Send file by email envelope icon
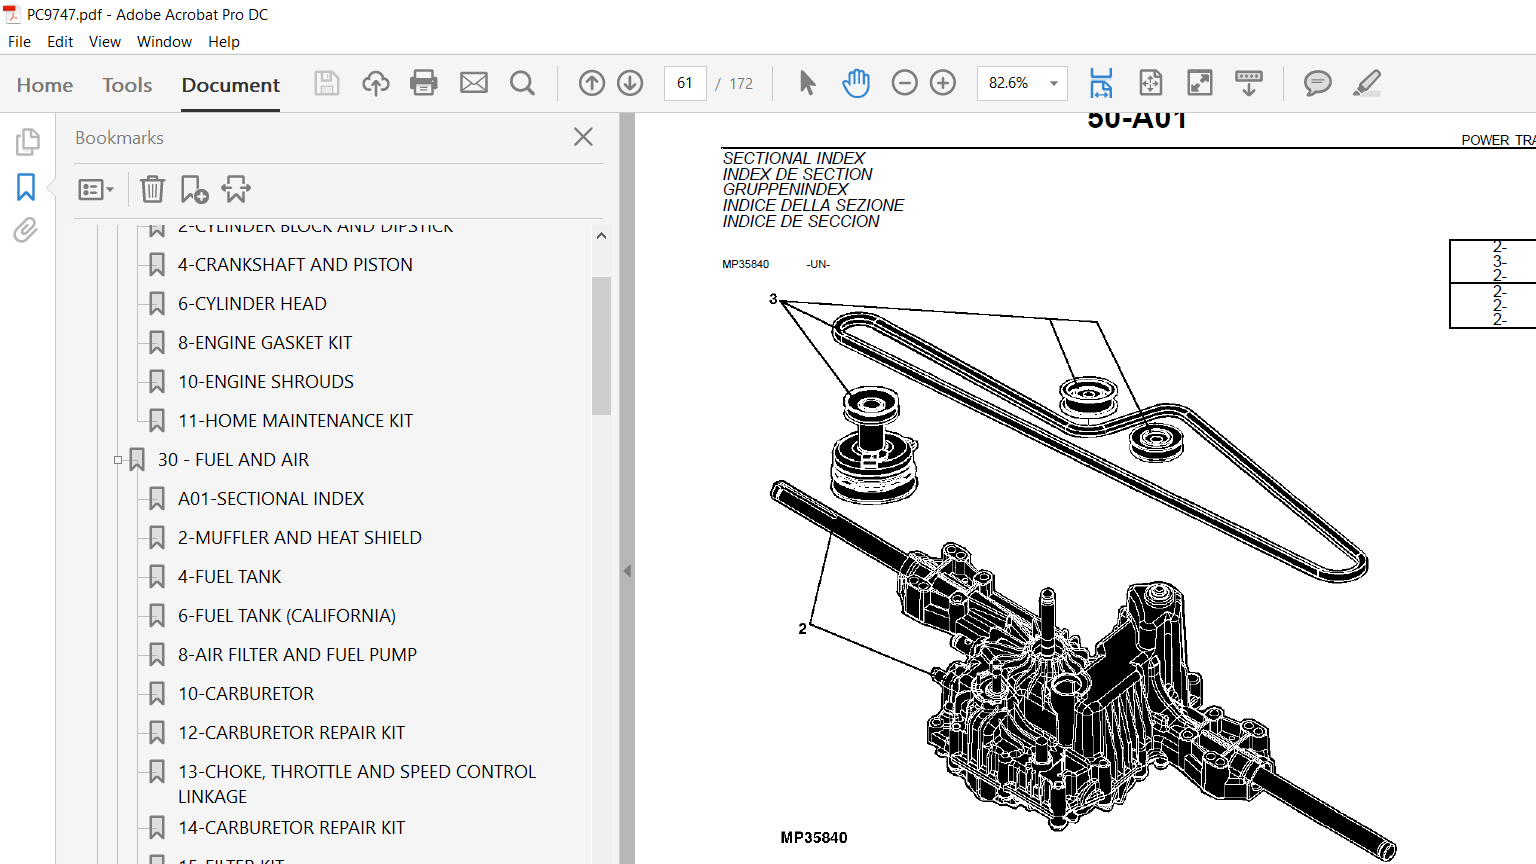Viewport: 1536px width, 864px height. [x=474, y=83]
